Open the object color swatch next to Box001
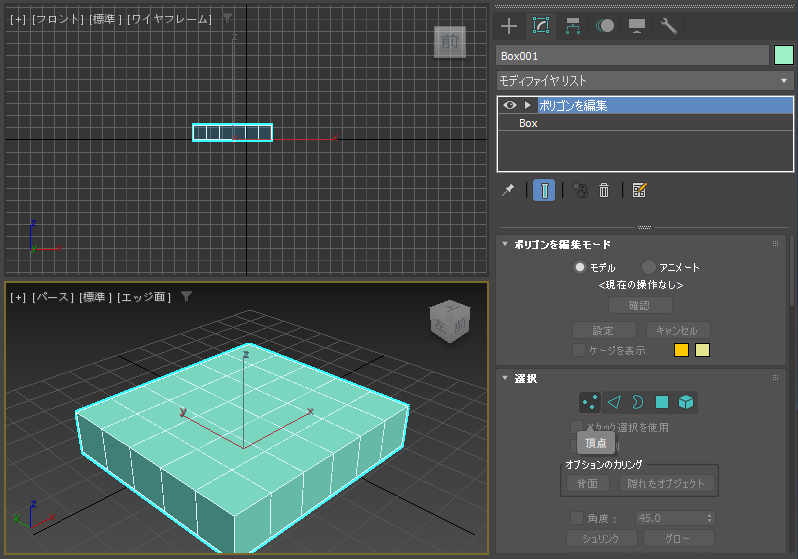 click(783, 55)
